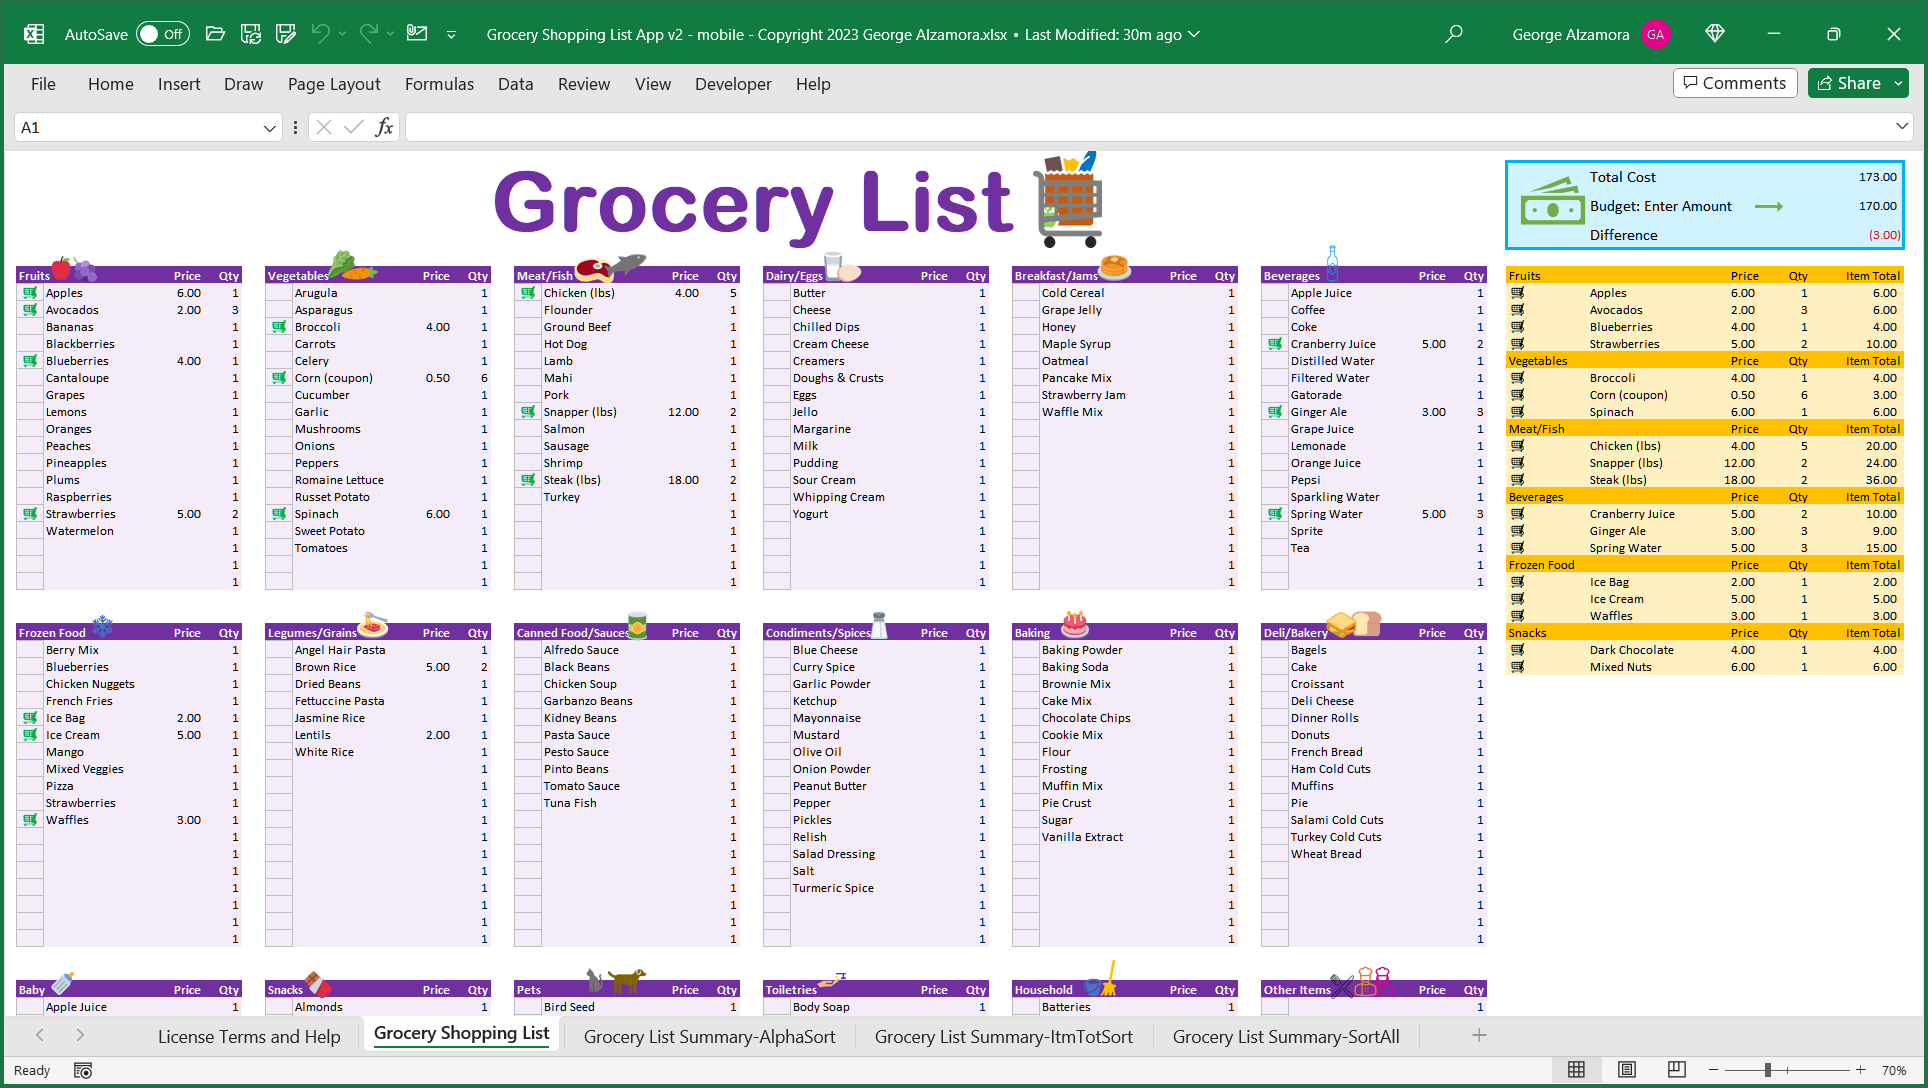Click the sheet tab Grocery List Summary-AlphaSort
This screenshot has width=1928, height=1088.
tap(708, 1036)
